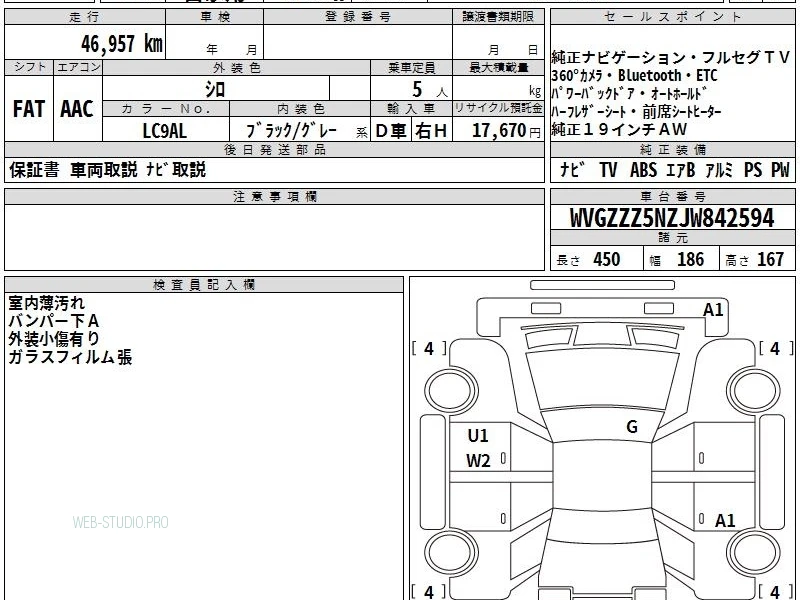
Task: Click the A1 mark beside rear door
Action: [725, 520]
